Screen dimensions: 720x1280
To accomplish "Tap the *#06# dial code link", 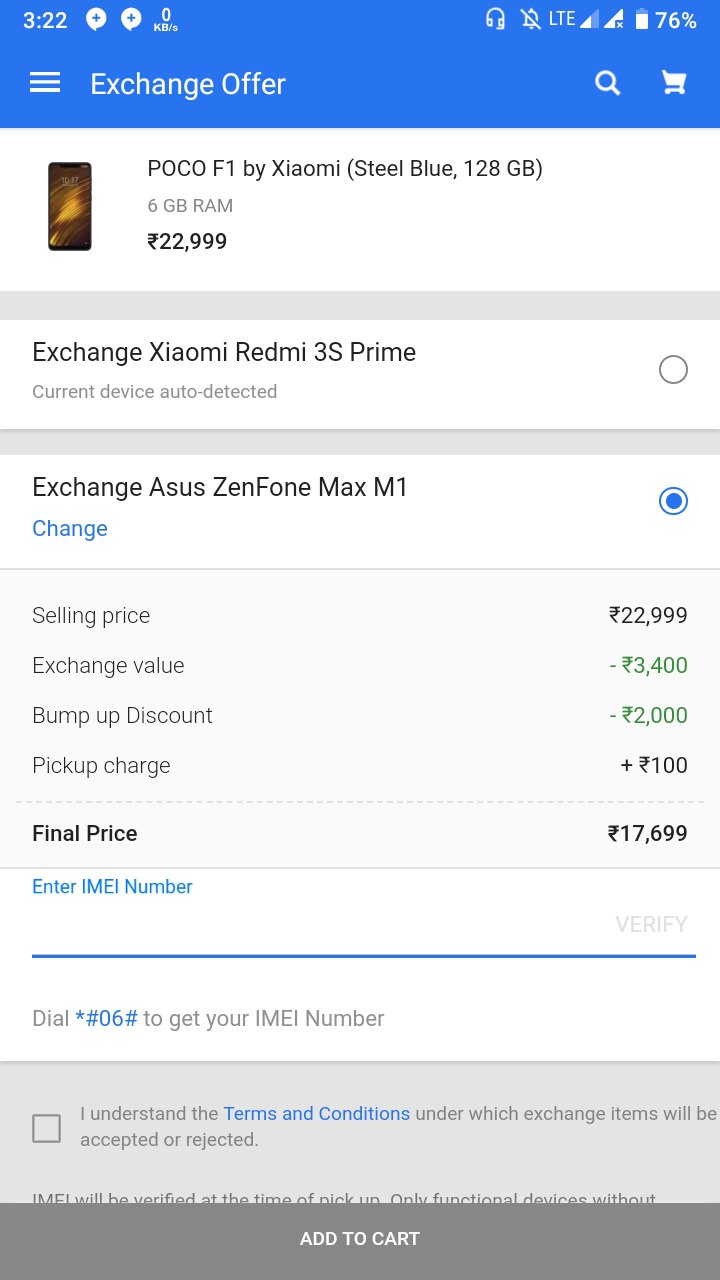I will 106,1019.
